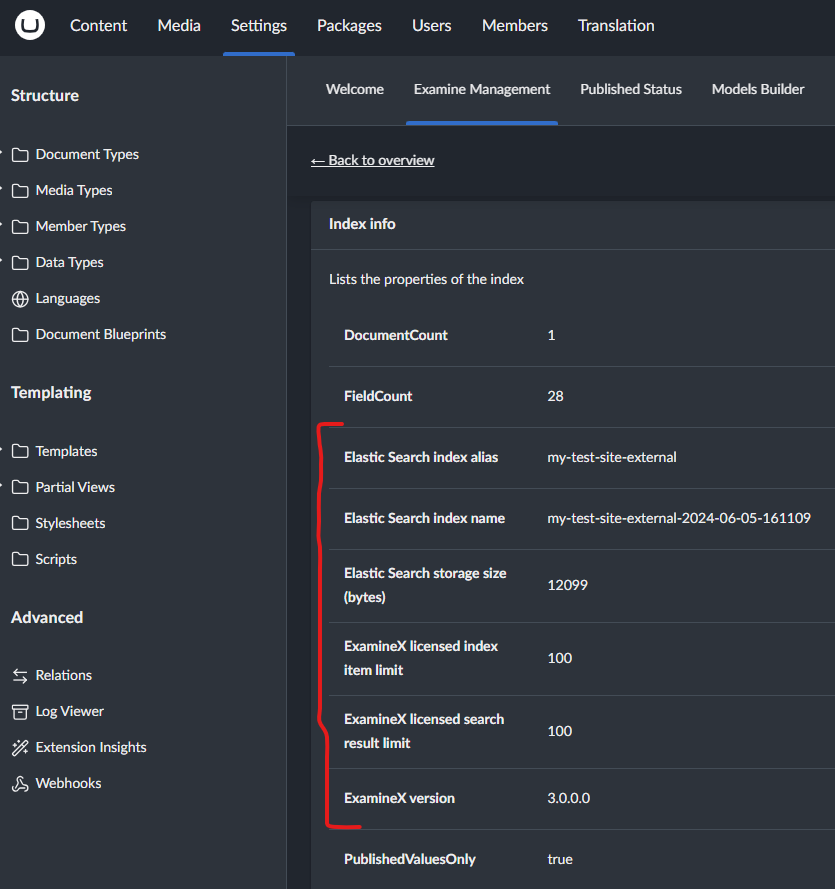The image size is (835, 889).
Task: Select the Examine Management tab
Action: tap(482, 89)
